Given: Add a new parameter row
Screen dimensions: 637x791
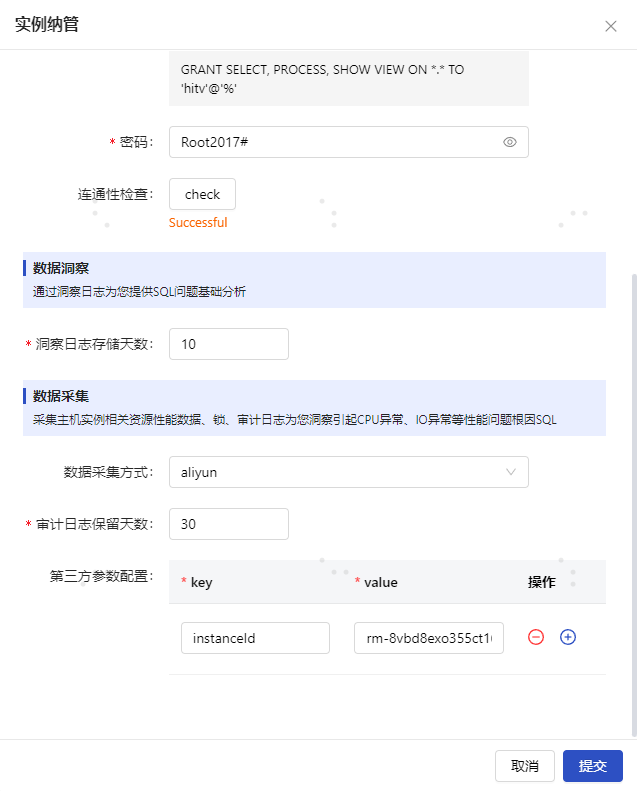Looking at the screenshot, I should [x=568, y=637].
